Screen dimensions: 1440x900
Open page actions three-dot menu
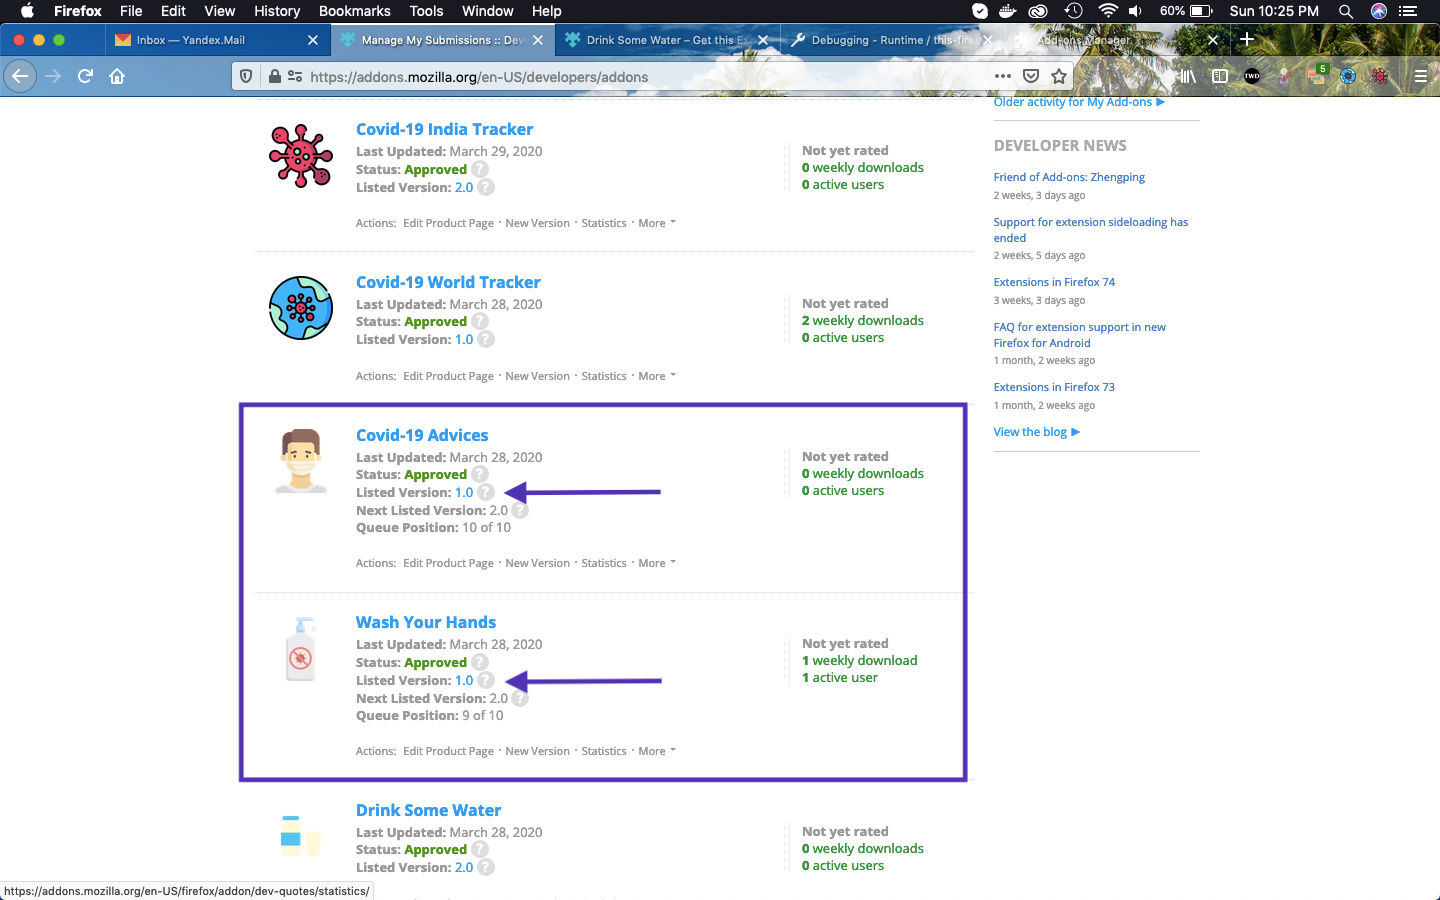(1002, 76)
